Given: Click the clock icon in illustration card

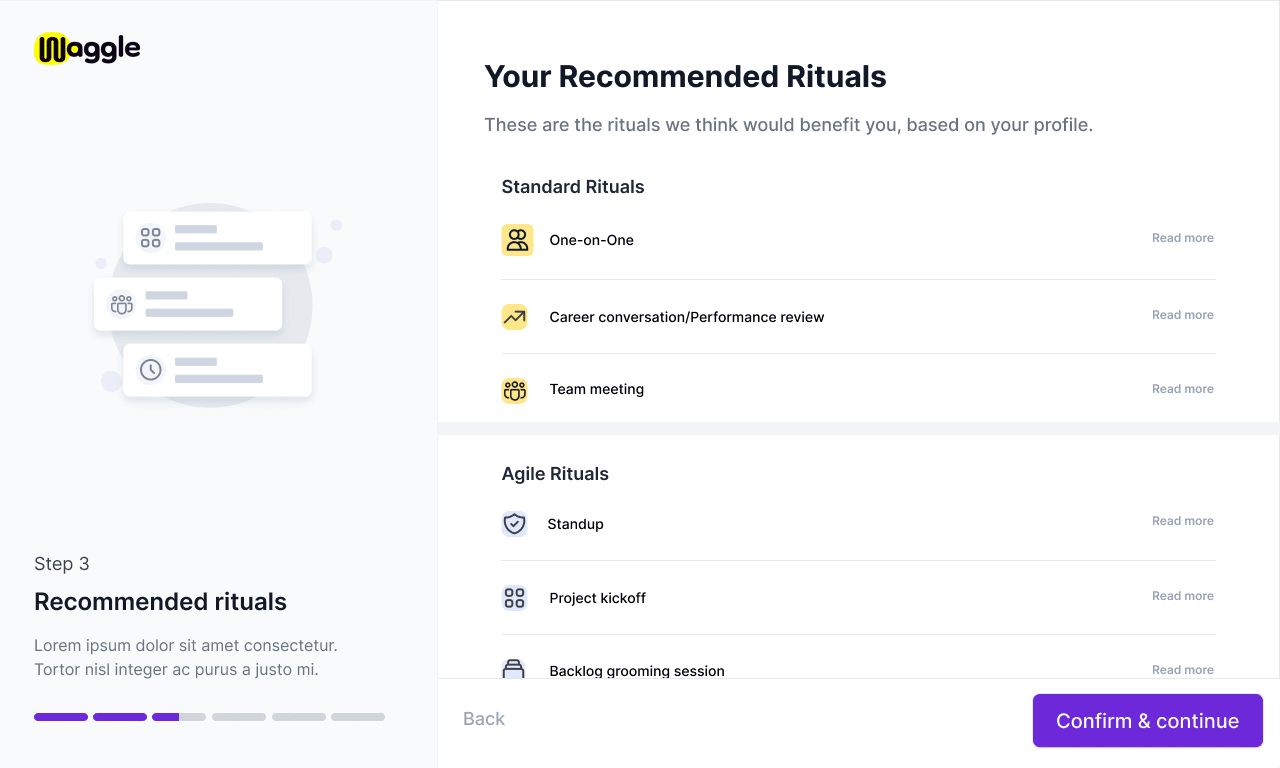Looking at the screenshot, I should [x=150, y=370].
